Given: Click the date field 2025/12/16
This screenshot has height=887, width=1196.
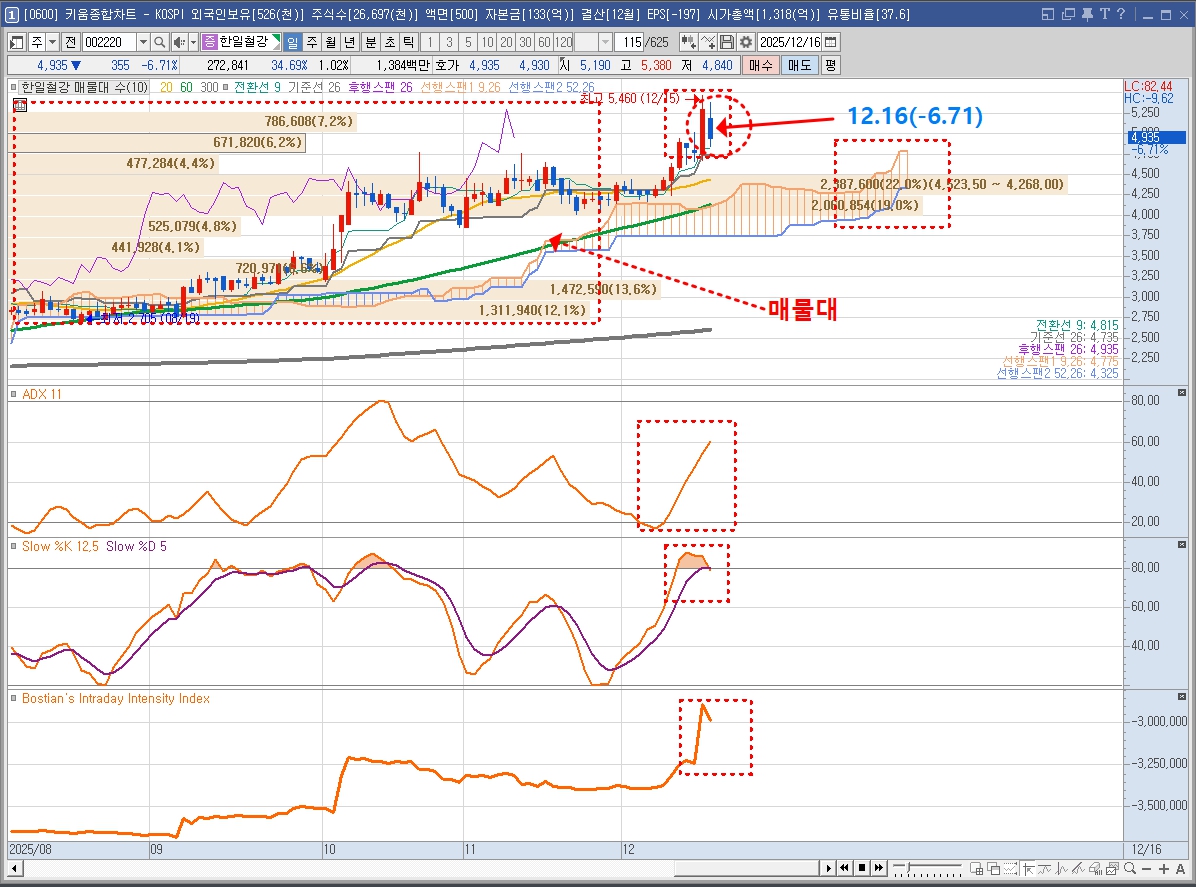Looking at the screenshot, I should 789,43.
